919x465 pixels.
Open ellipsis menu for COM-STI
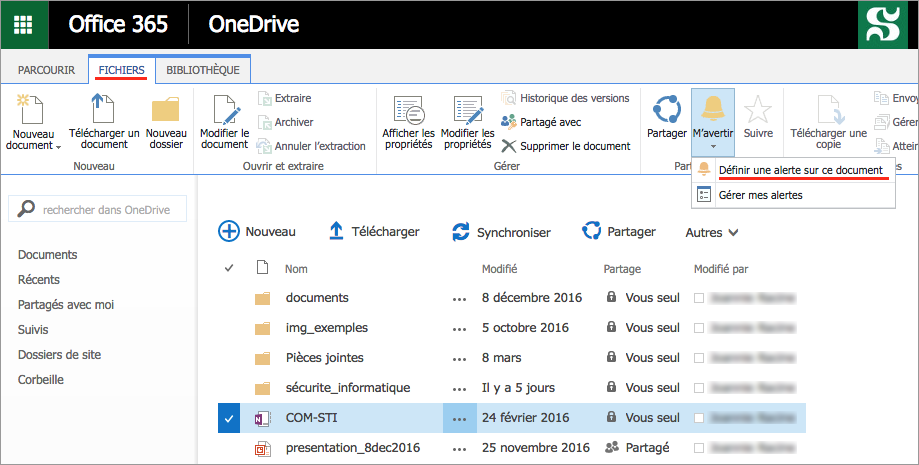coord(460,418)
